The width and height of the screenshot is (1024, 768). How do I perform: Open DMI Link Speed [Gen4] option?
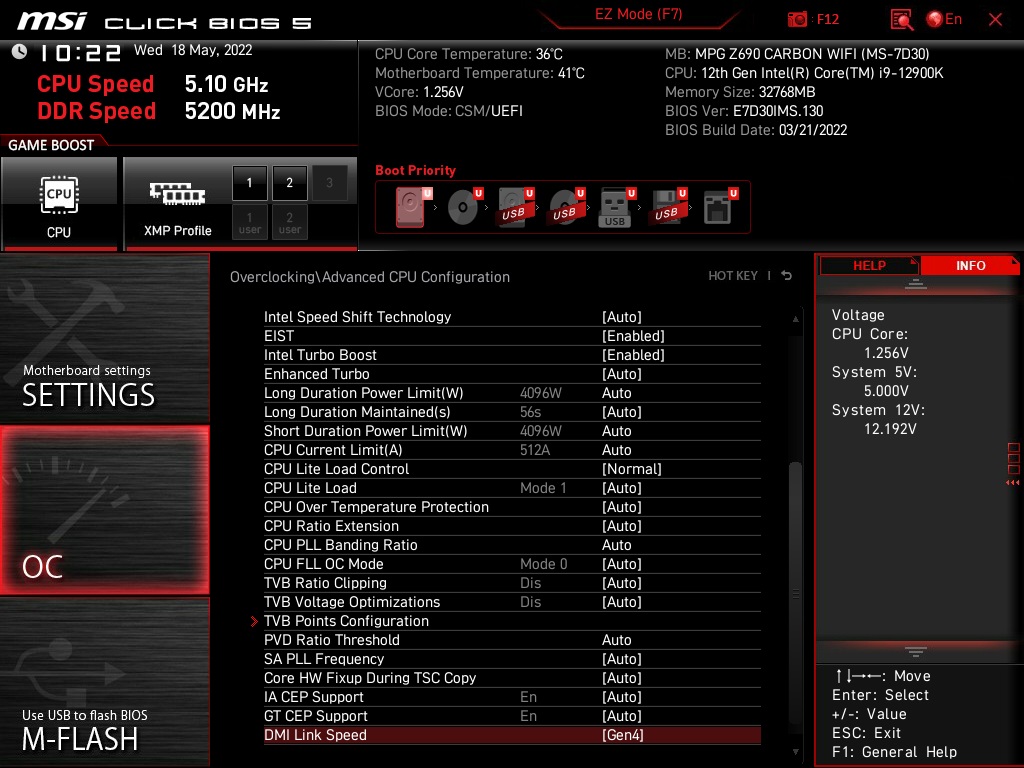tap(512, 735)
